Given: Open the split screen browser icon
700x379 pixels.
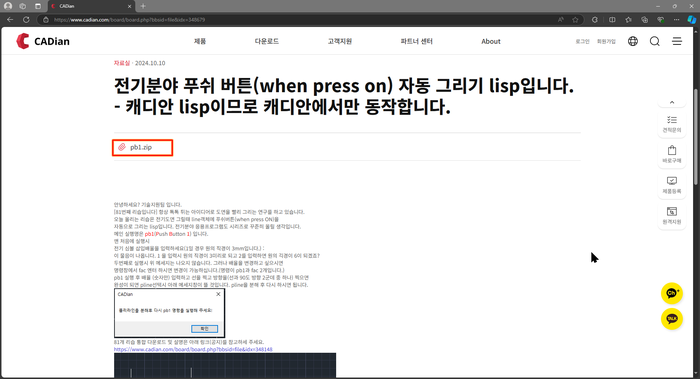Looking at the screenshot, I should (612, 20).
